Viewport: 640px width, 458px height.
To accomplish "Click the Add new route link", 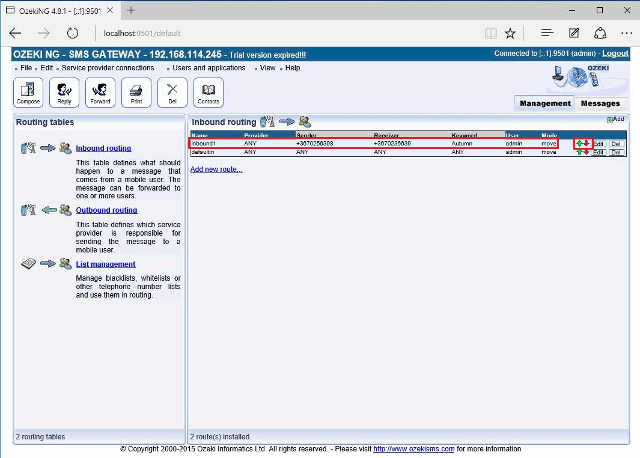I will (x=216, y=169).
